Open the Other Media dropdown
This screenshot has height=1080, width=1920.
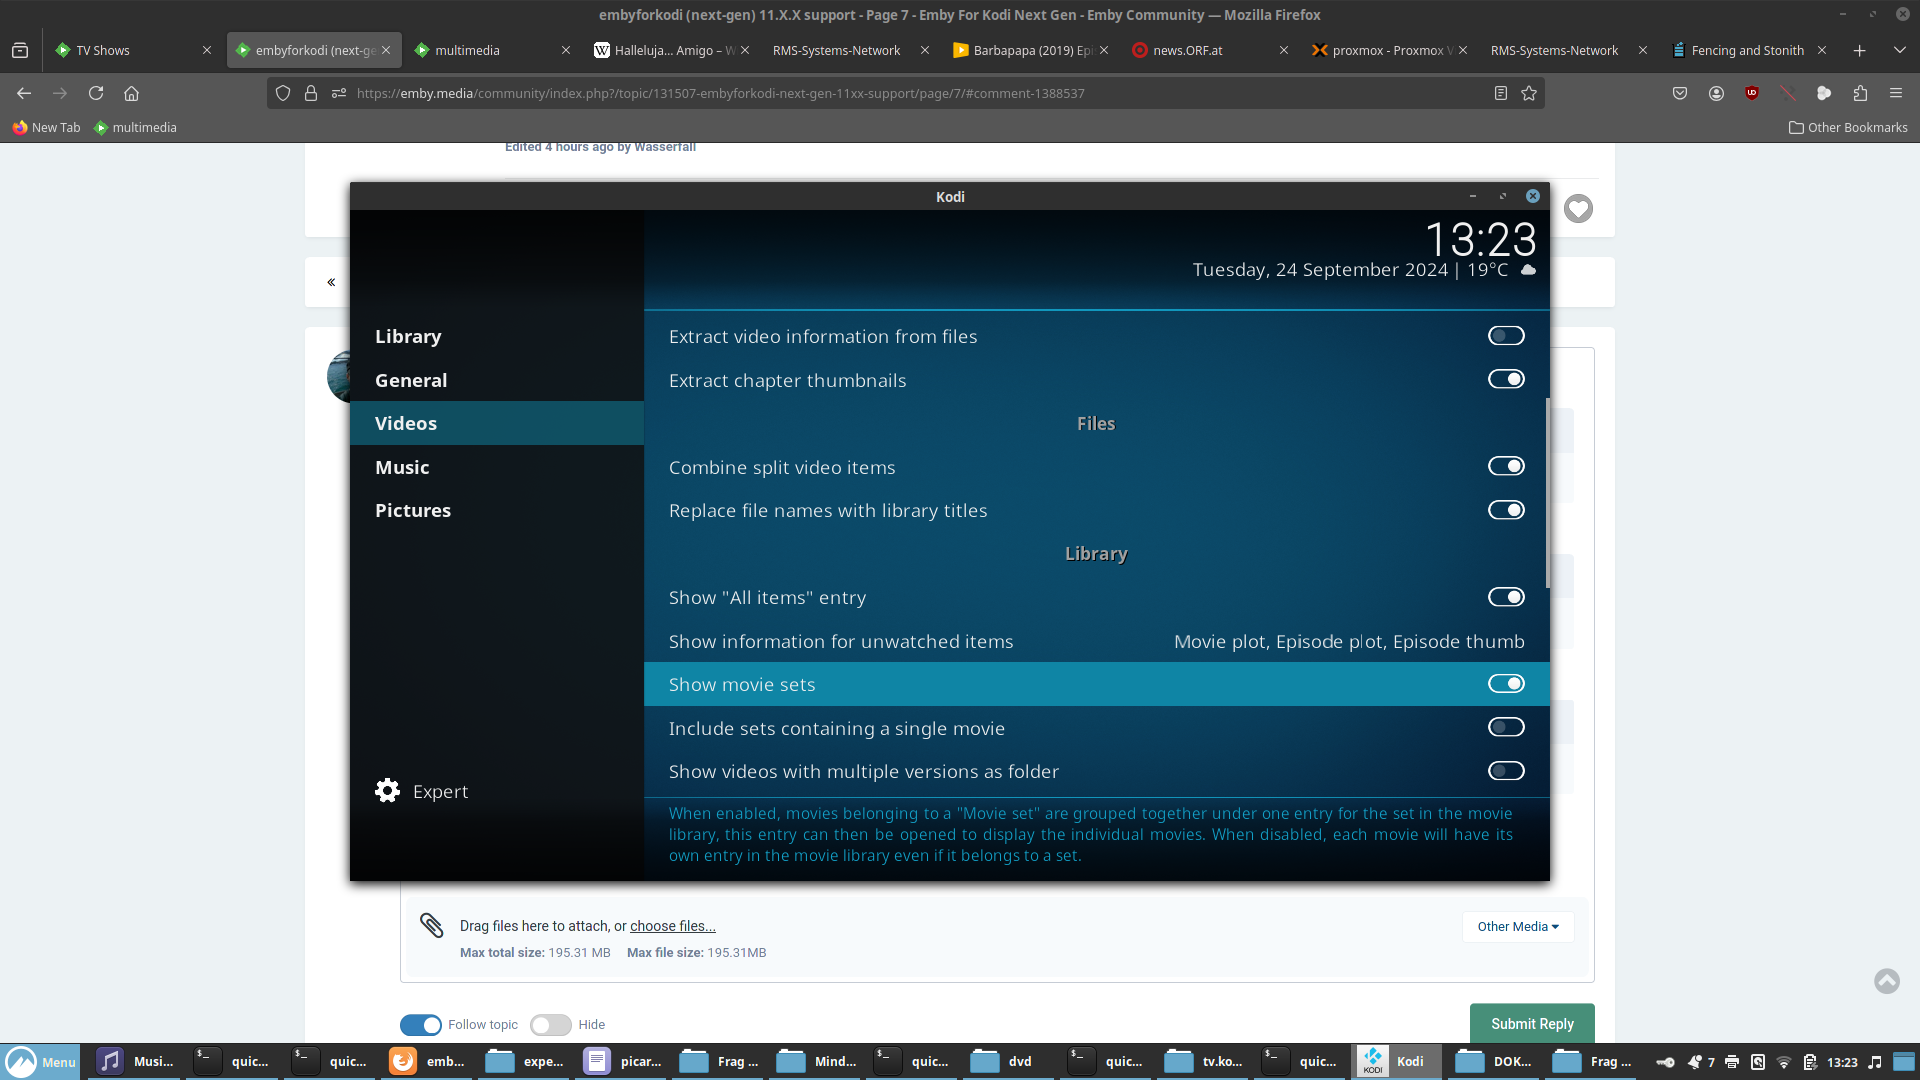click(x=1517, y=926)
